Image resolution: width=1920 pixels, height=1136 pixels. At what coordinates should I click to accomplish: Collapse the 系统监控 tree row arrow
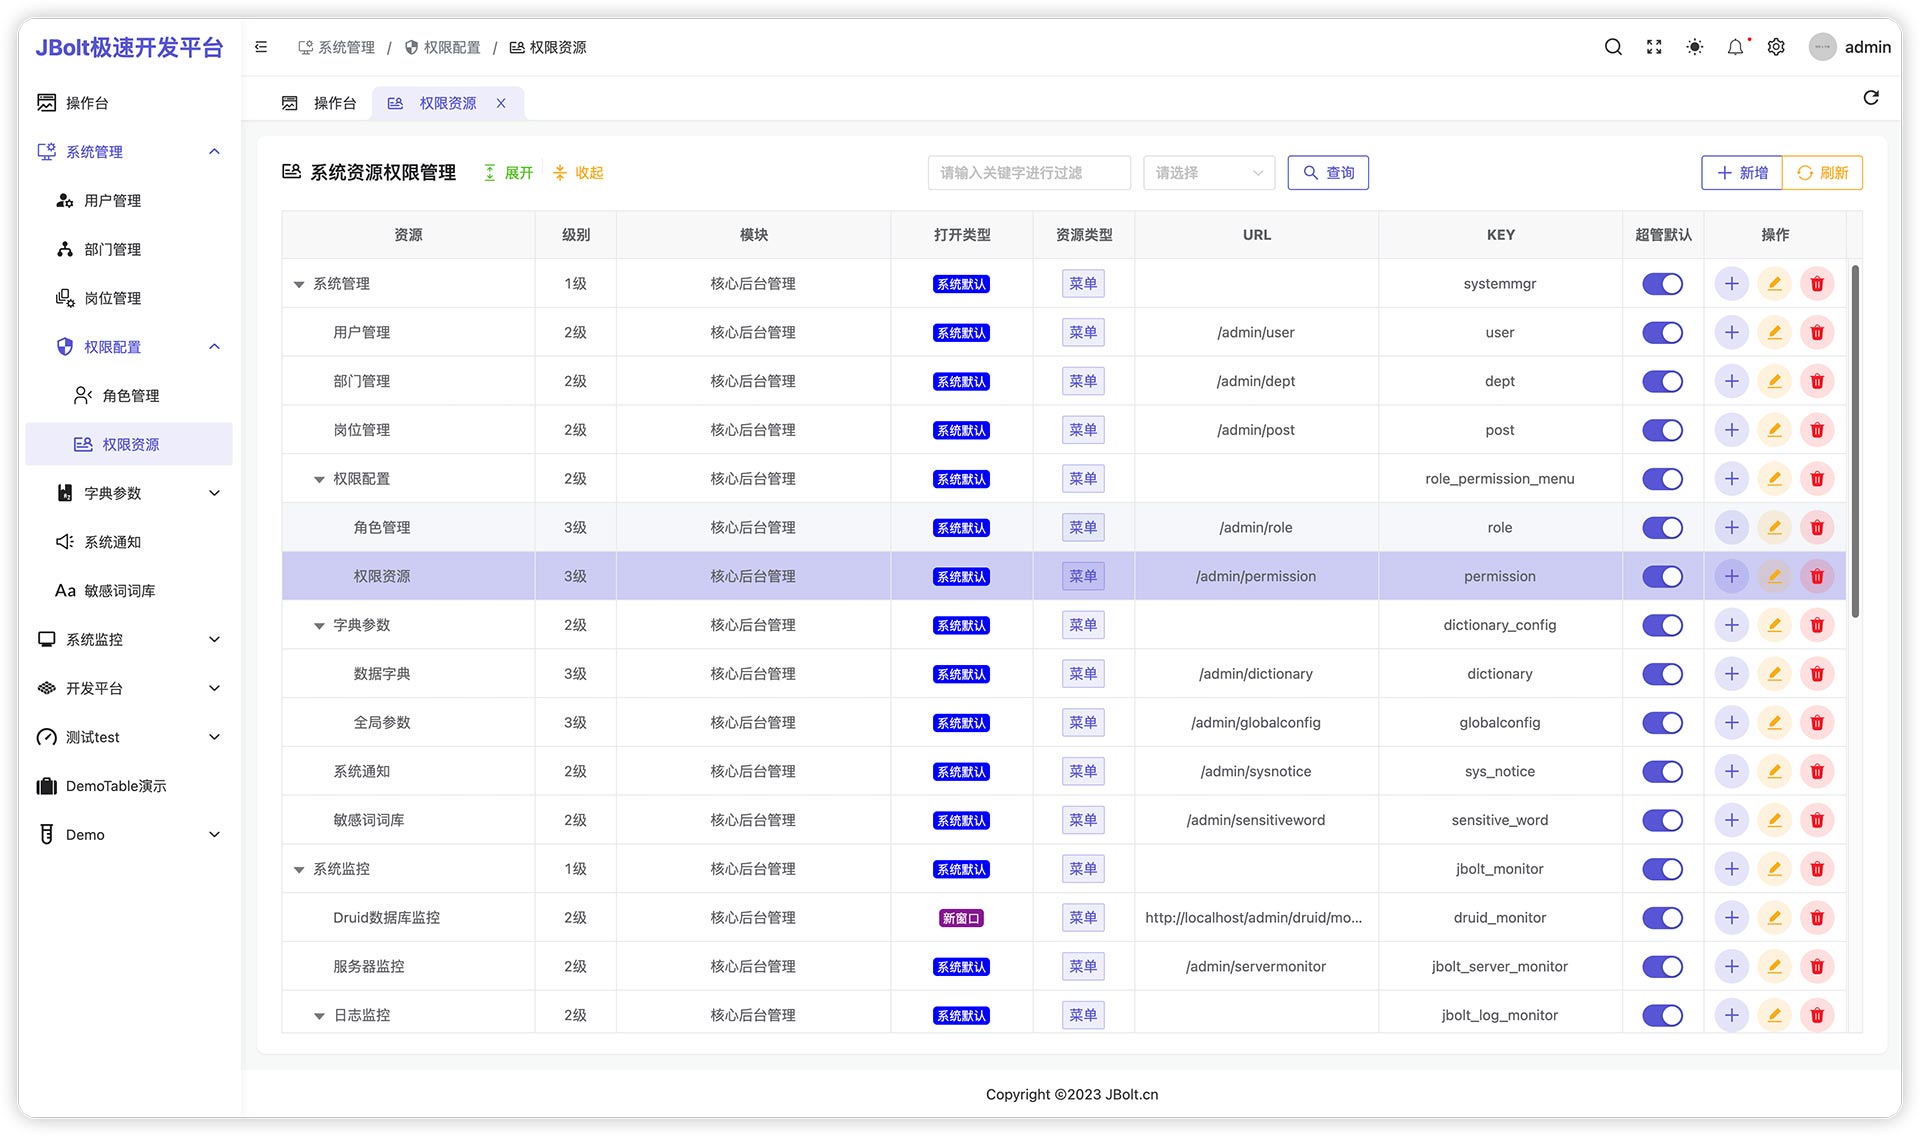(x=299, y=870)
